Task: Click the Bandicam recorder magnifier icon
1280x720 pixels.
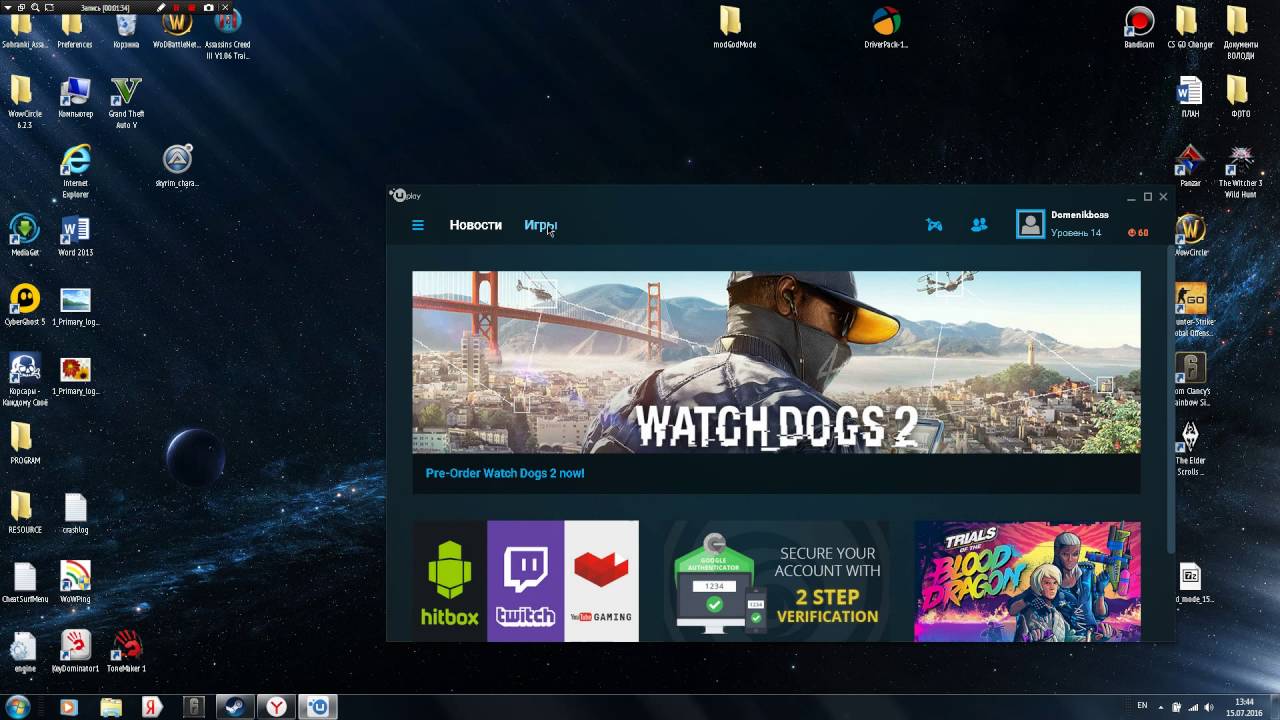Action: coord(35,8)
